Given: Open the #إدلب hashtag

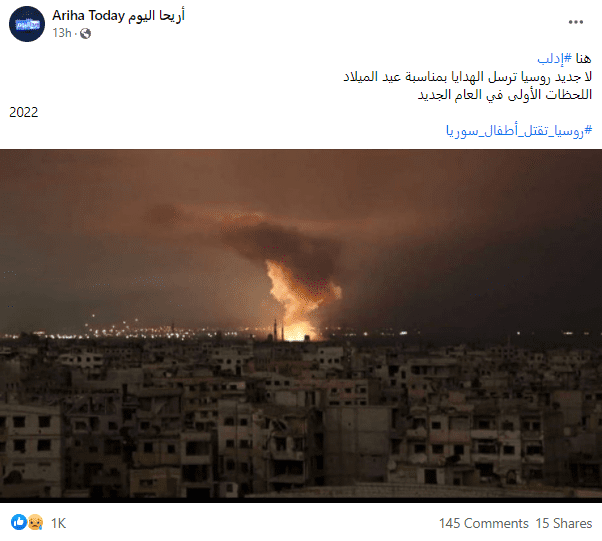Looking at the screenshot, I should (x=554, y=59).
